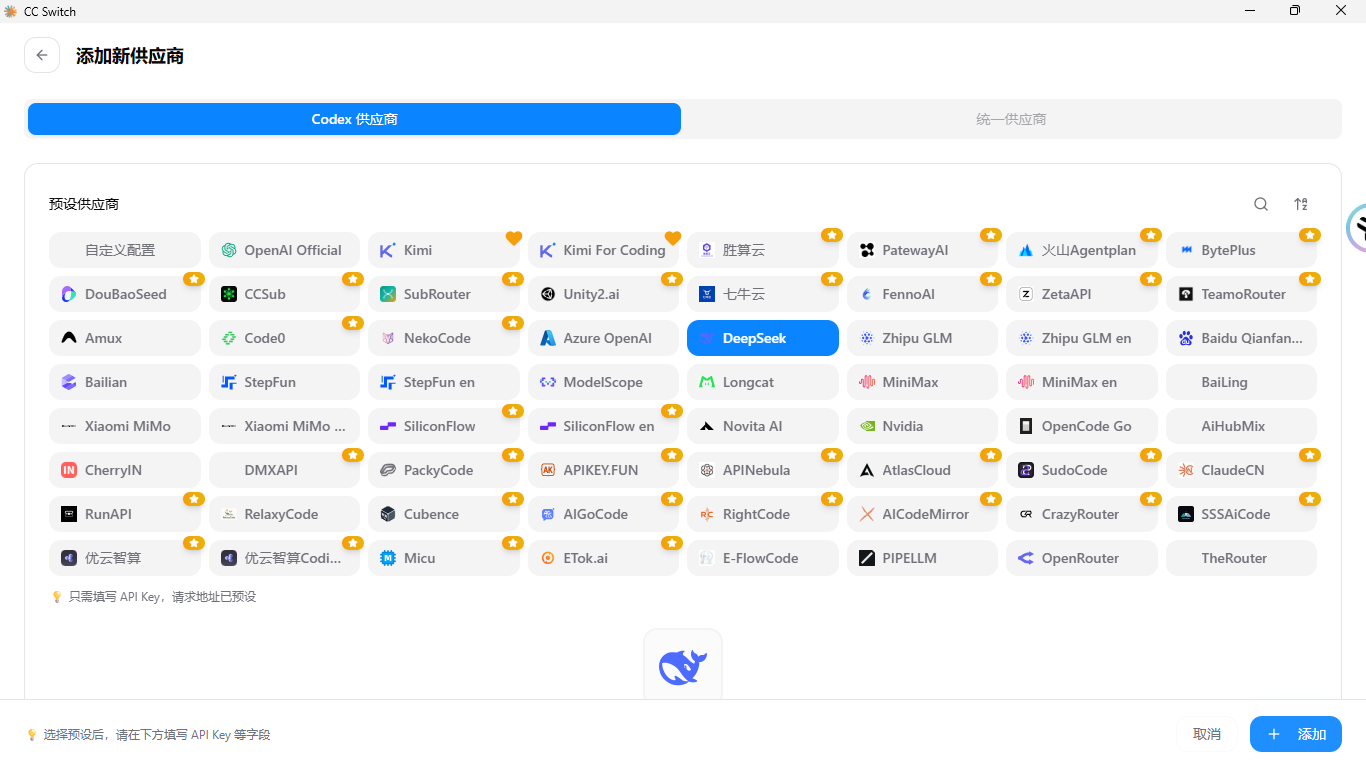
Task: Select SubRouter provider
Action: pyautogui.click(x=444, y=294)
